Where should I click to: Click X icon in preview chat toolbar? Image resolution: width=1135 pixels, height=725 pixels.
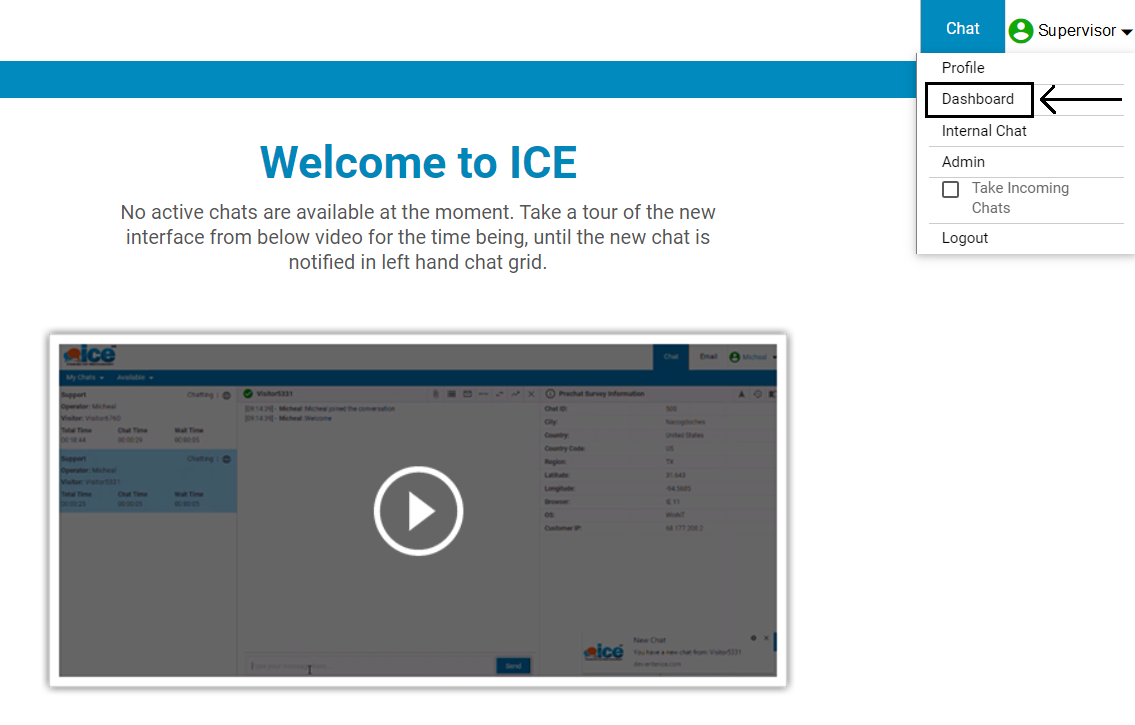531,394
